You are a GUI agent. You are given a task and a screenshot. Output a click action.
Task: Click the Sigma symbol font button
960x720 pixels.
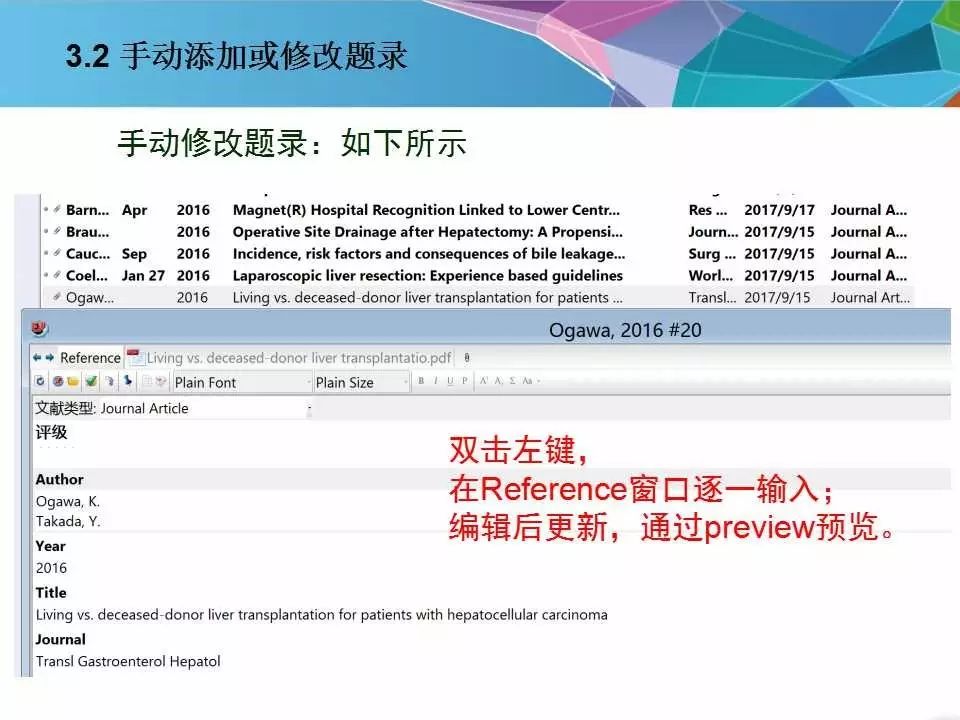512,381
